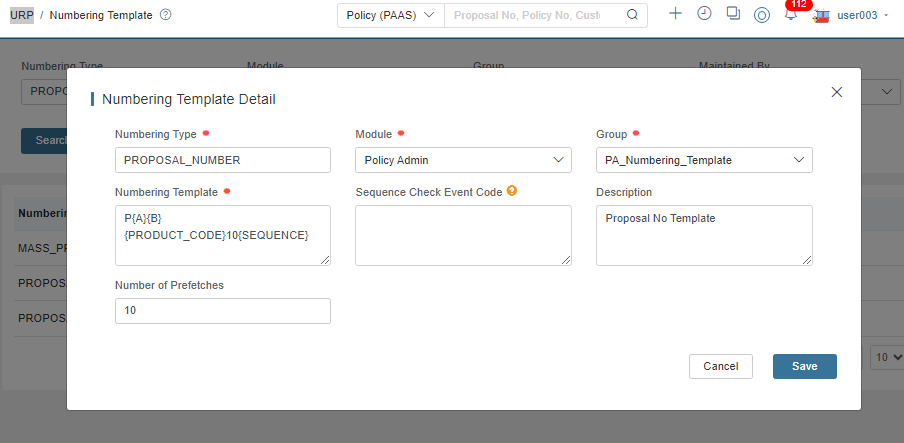Click the overlapping windows icon
This screenshot has height=443, width=904.
[733, 14]
